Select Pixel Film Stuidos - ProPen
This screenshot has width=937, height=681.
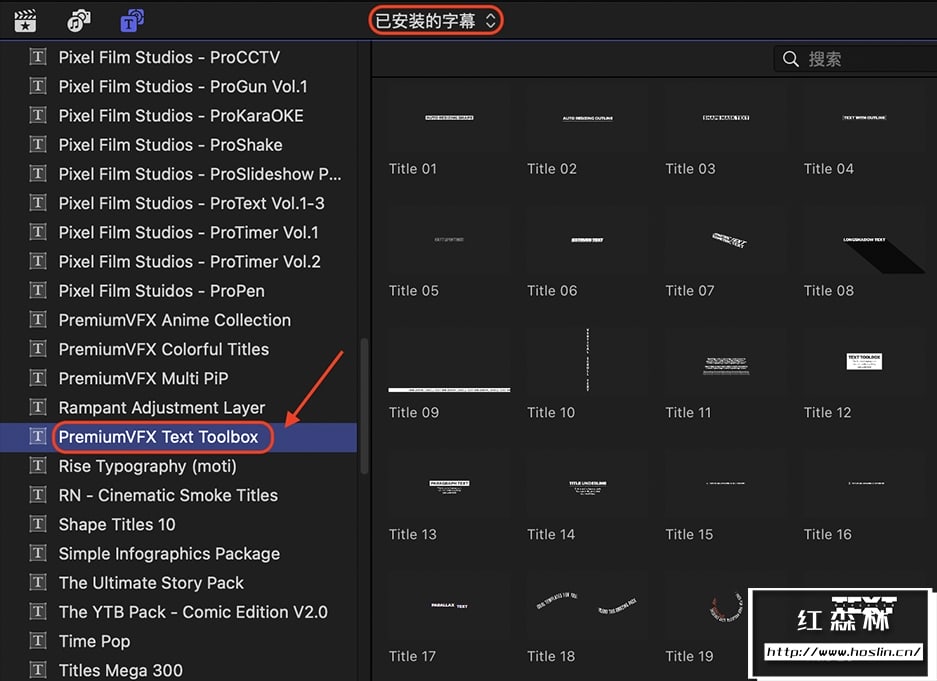tap(161, 291)
